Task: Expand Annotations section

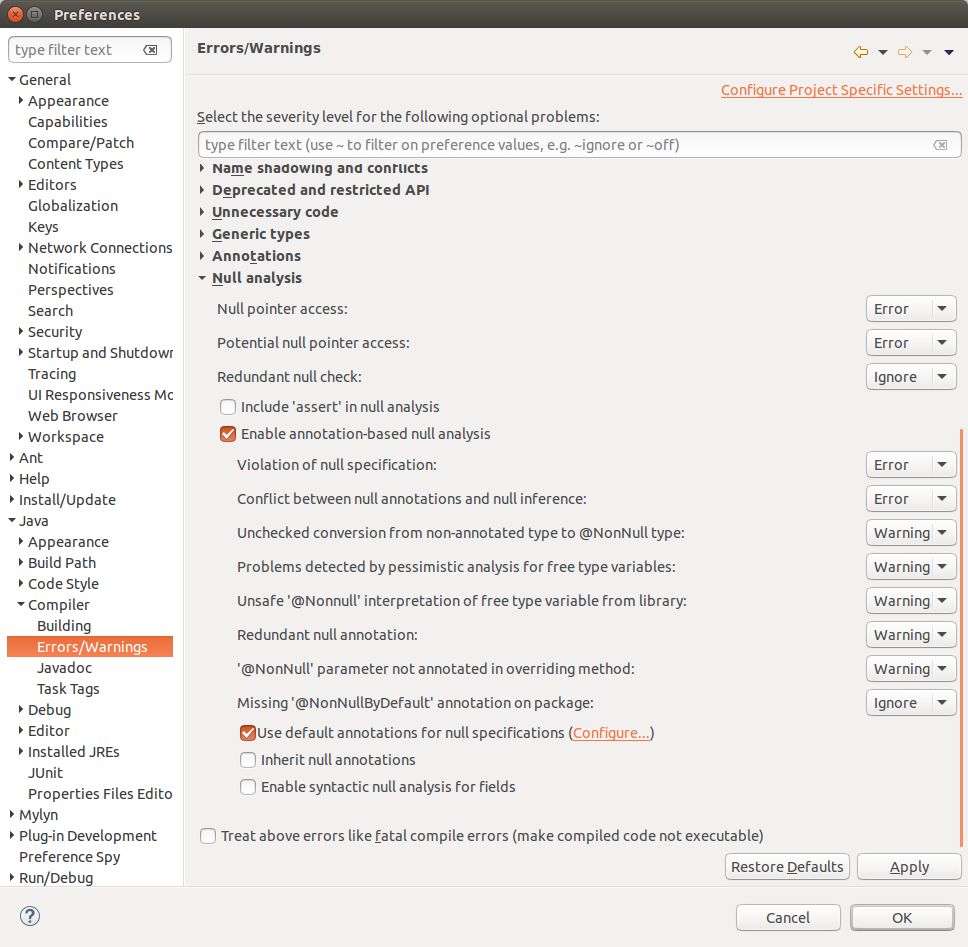Action: [202, 256]
